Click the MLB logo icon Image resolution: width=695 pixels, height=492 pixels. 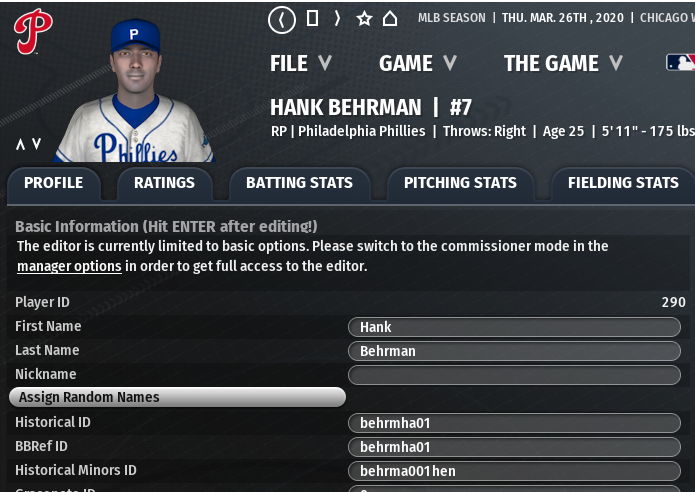680,63
